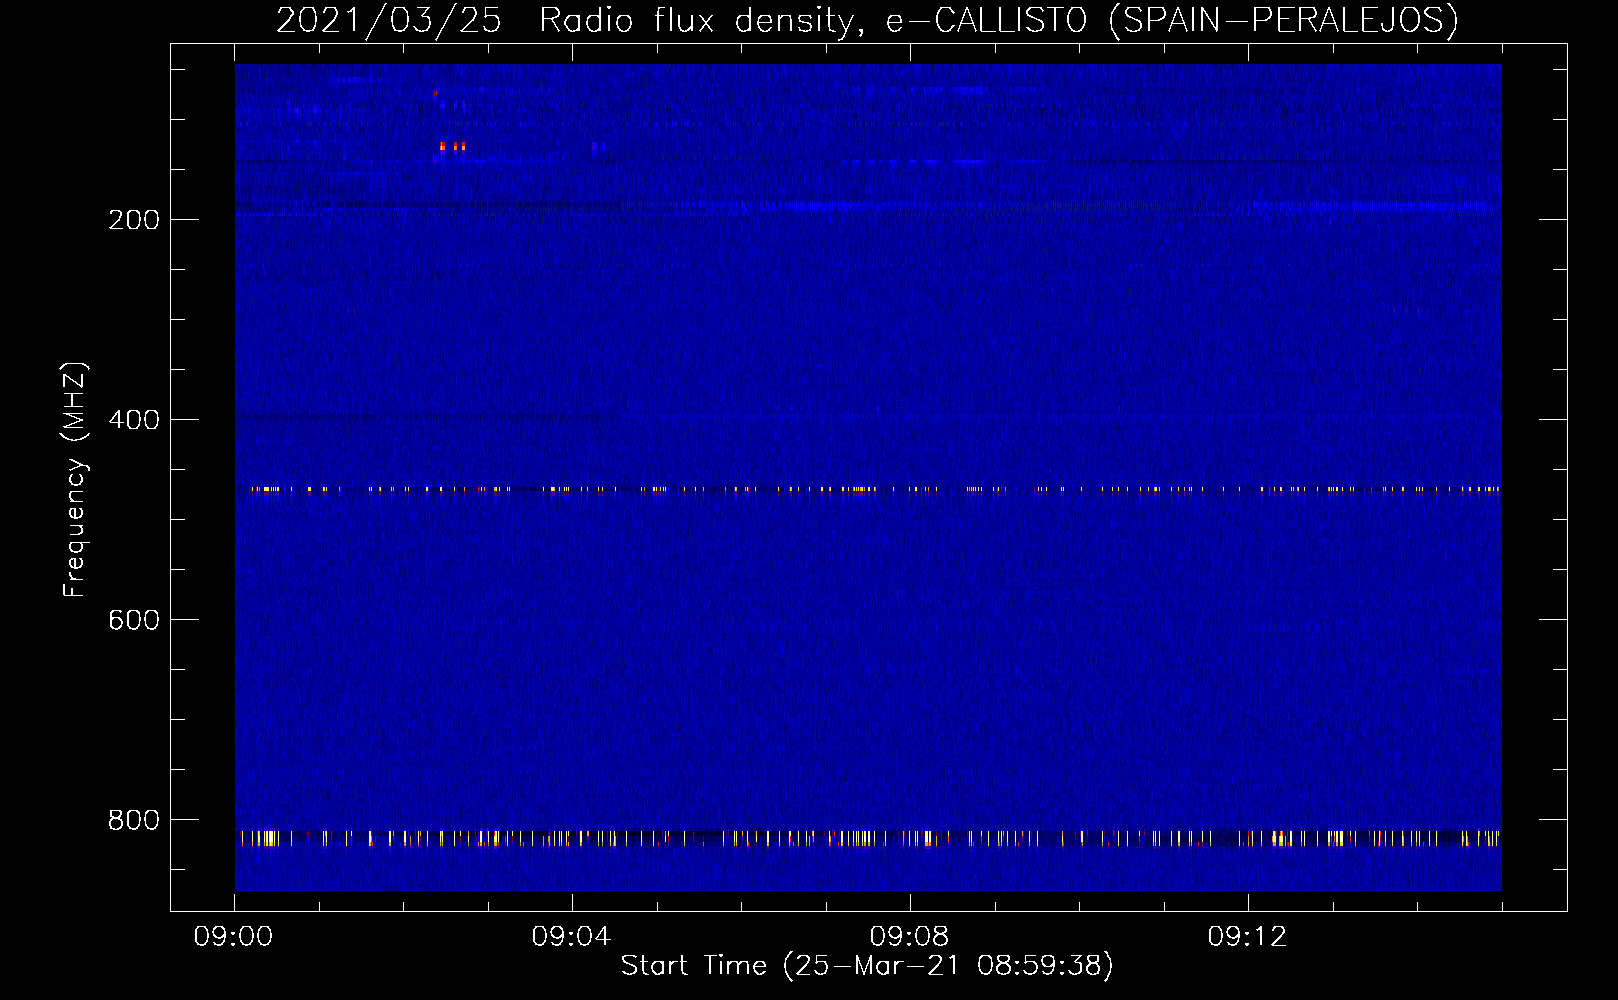Screen dimensions: 1618x1000
Task: Click the red-yellow burst near 130 MHz
Action: click(x=453, y=146)
